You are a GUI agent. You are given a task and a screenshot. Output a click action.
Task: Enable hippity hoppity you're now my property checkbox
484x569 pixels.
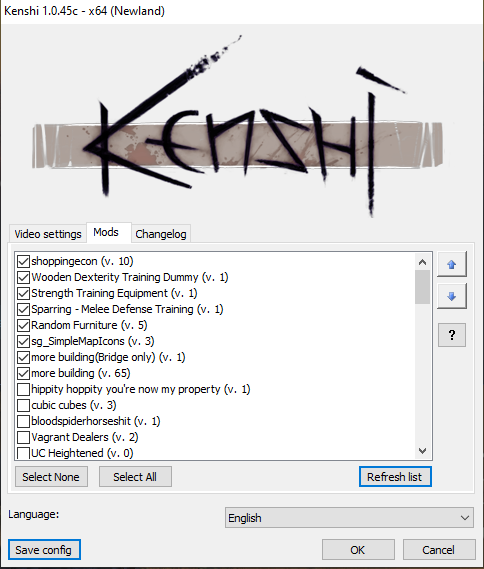24,389
